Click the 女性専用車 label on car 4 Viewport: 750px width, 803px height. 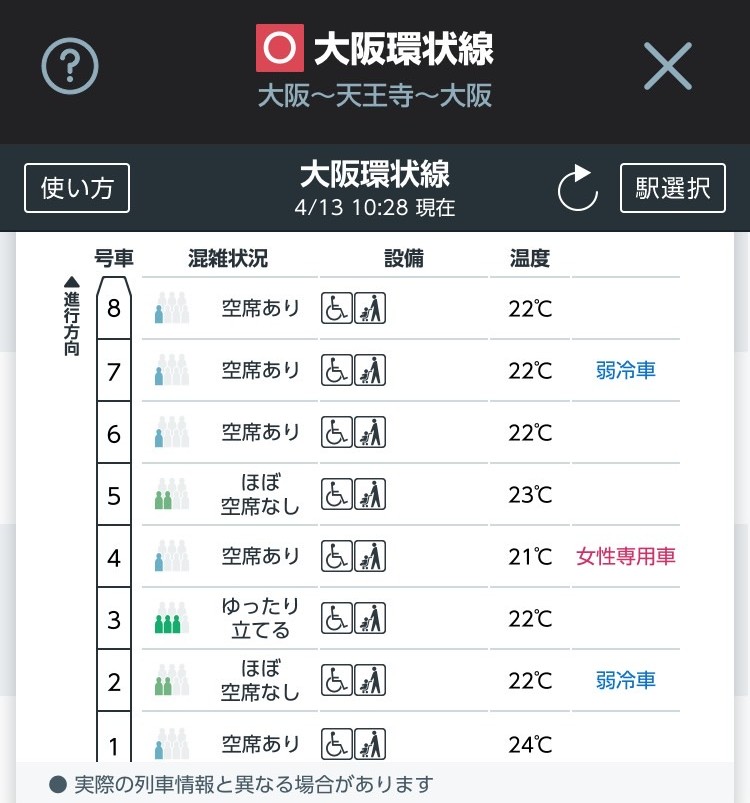click(x=626, y=556)
